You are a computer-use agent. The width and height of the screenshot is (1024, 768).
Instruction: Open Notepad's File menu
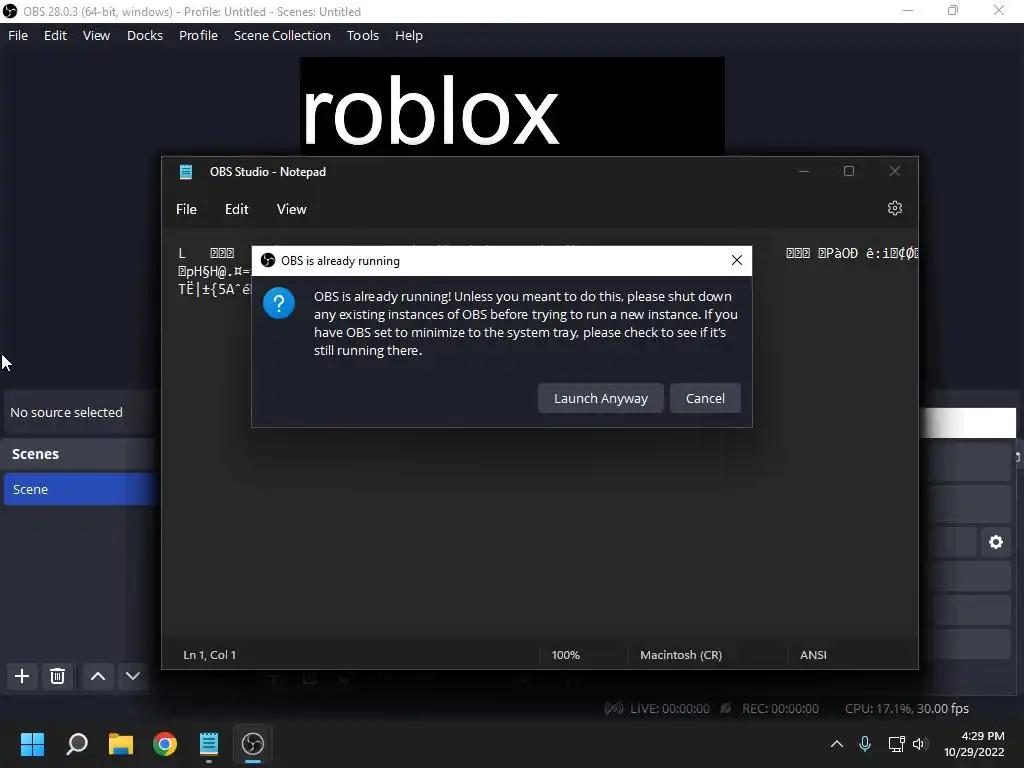[186, 209]
